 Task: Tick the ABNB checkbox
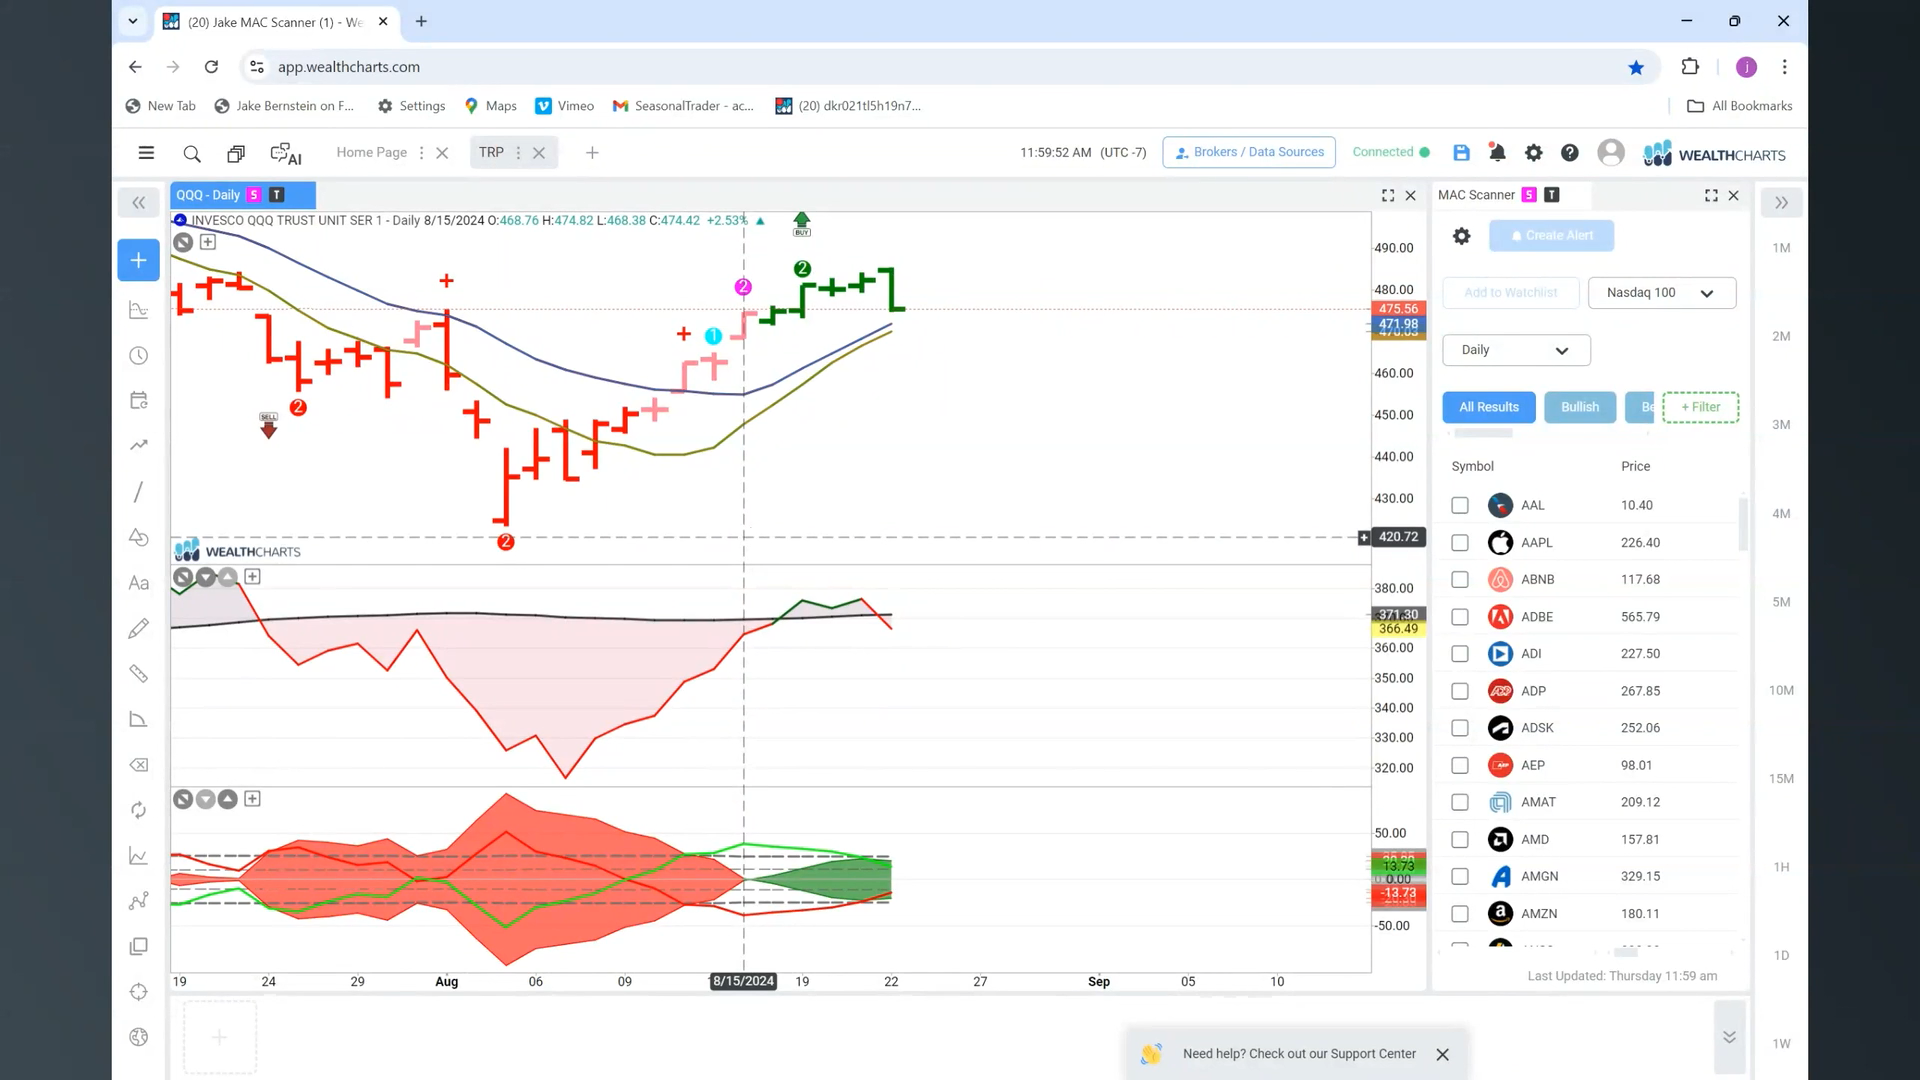(x=1460, y=580)
